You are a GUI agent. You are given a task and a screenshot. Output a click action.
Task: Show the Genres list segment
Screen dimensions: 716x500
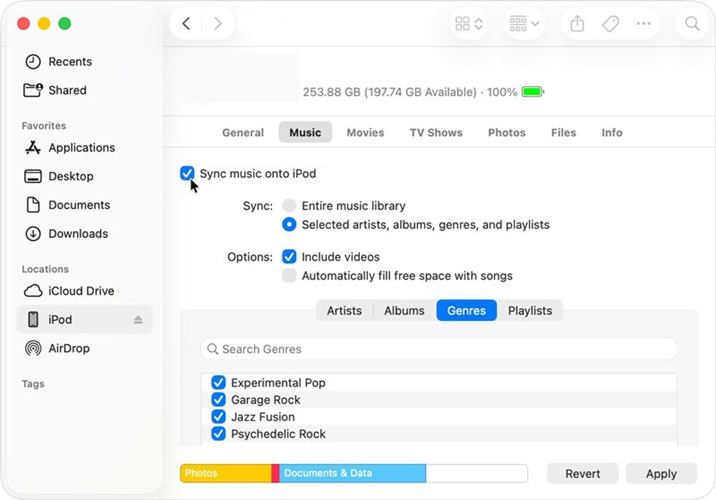click(x=466, y=311)
